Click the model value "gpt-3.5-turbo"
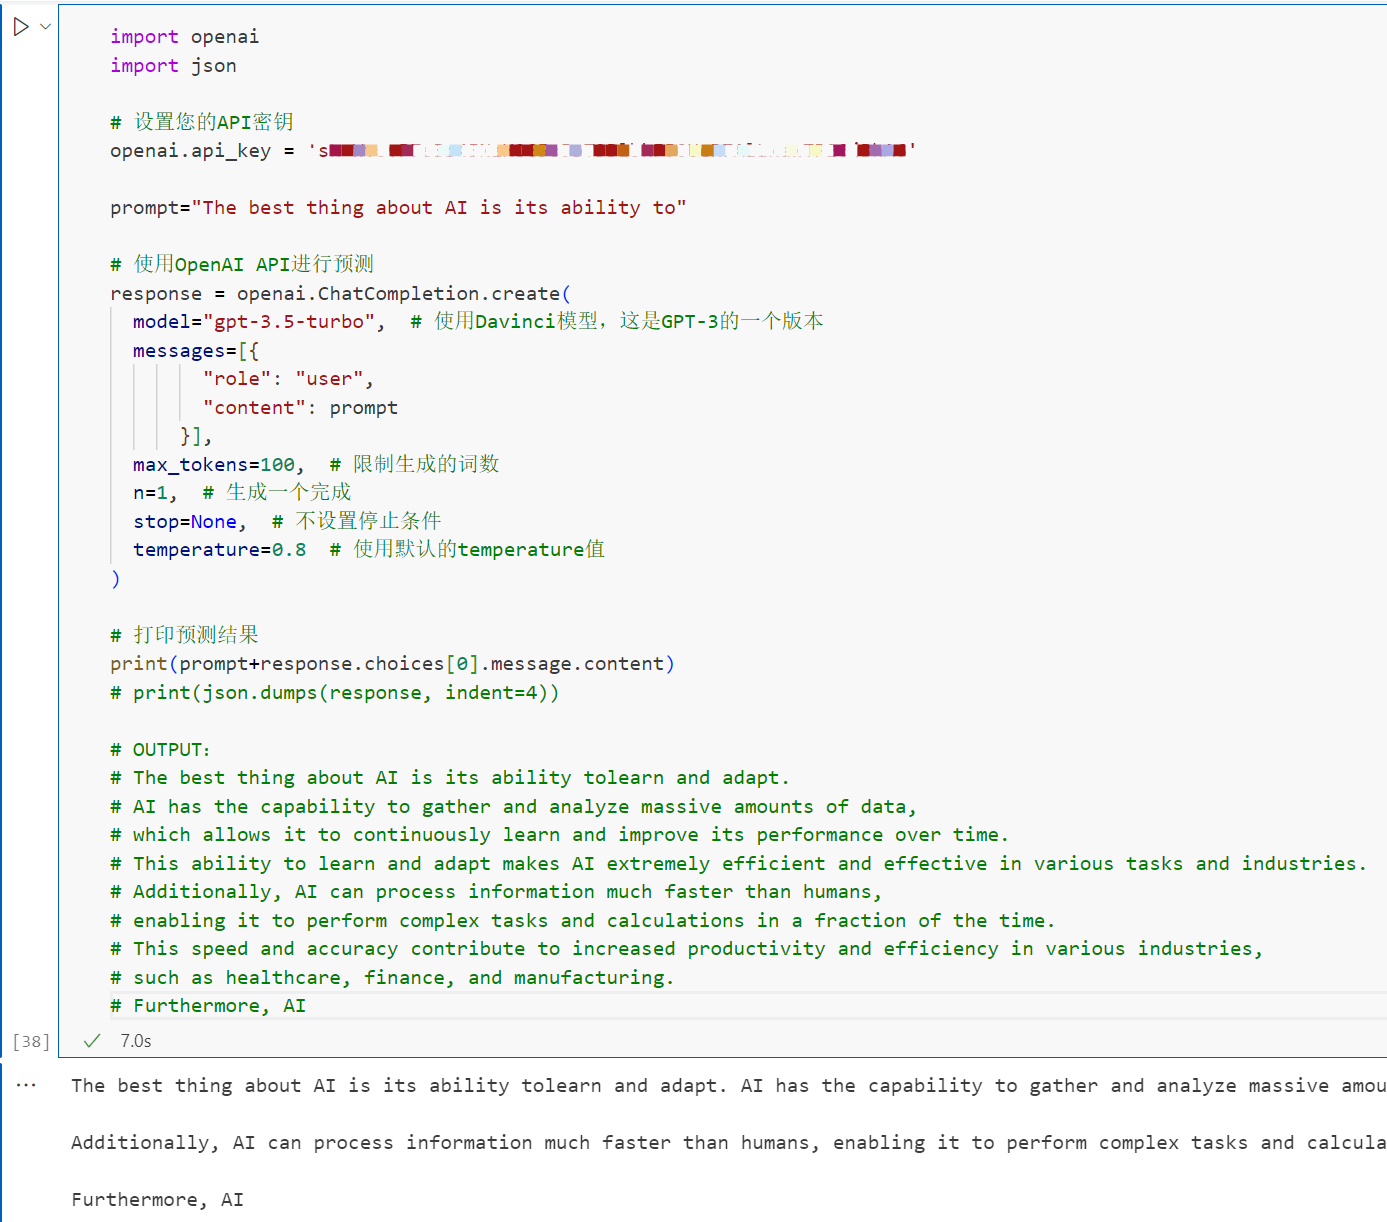 click(x=289, y=322)
